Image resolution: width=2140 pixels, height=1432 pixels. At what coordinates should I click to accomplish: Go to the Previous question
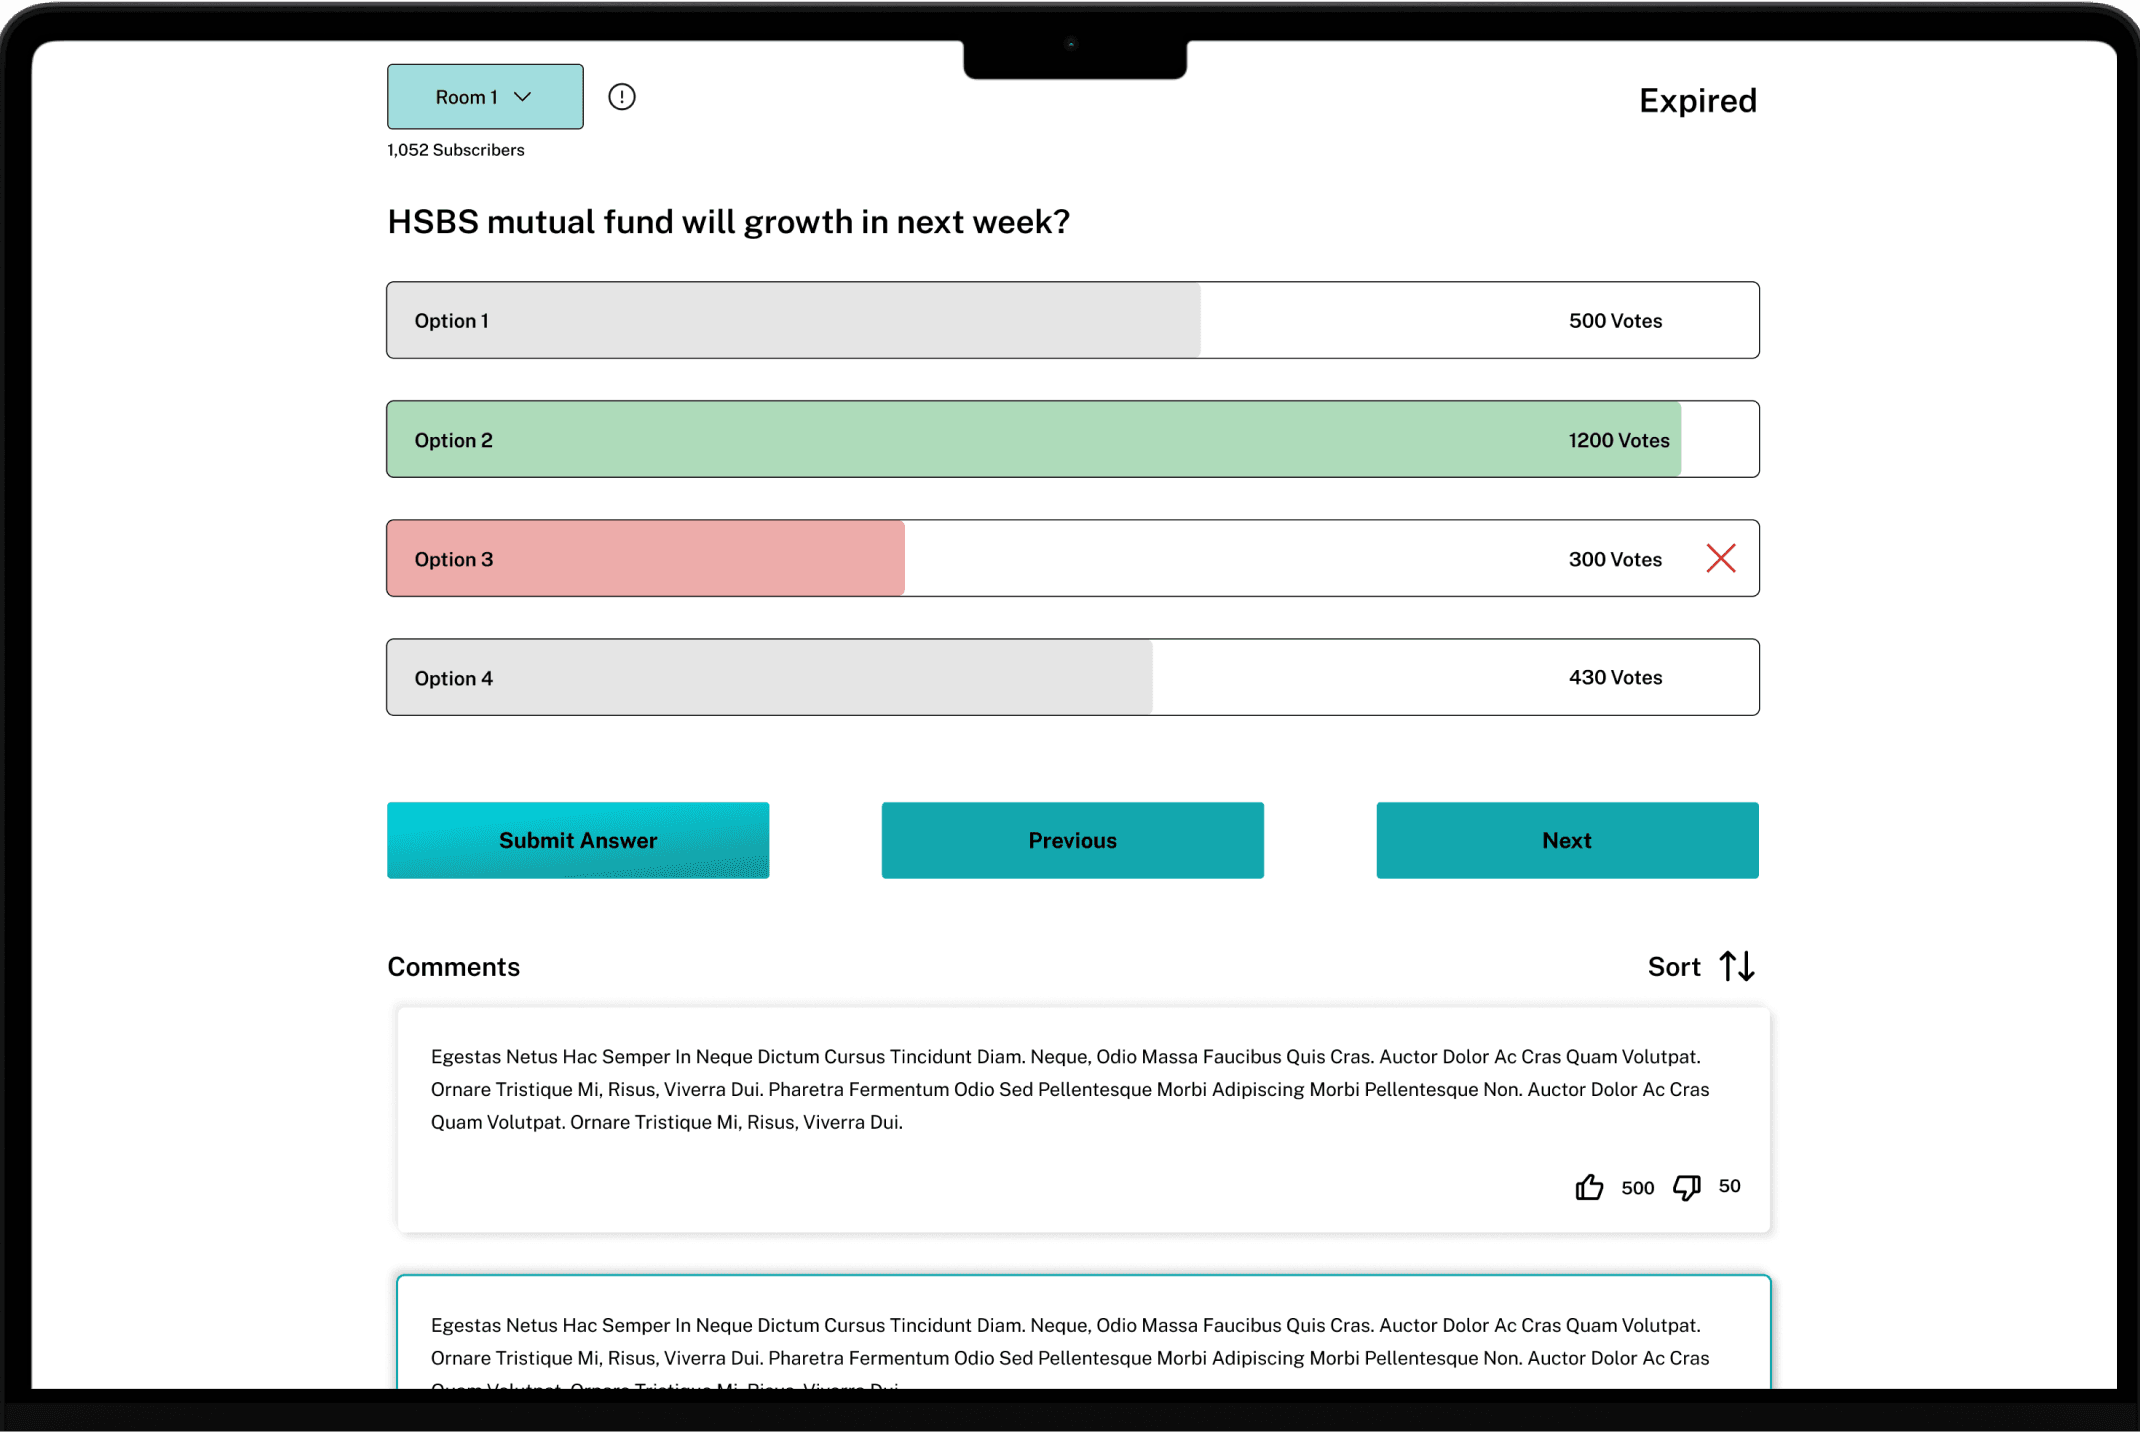1072,840
